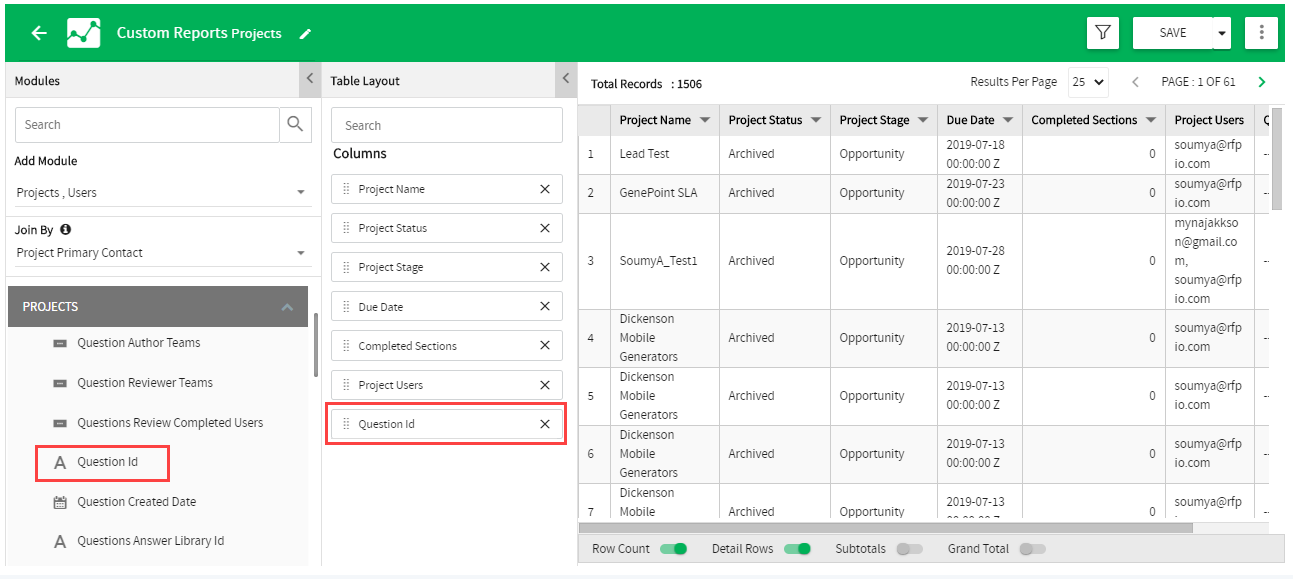Open Save button dropdown arrow
Screen dimensions: 1293x579
click(x=1222, y=33)
